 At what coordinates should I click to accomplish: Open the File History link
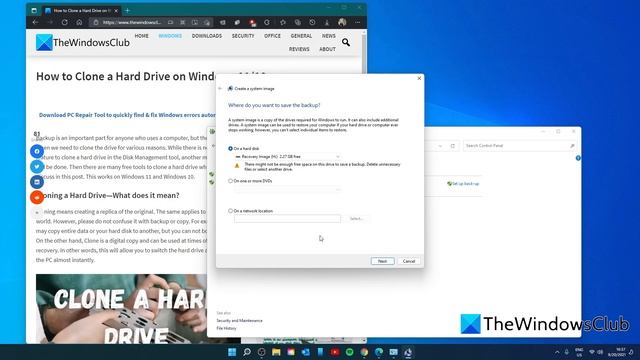coord(226,329)
